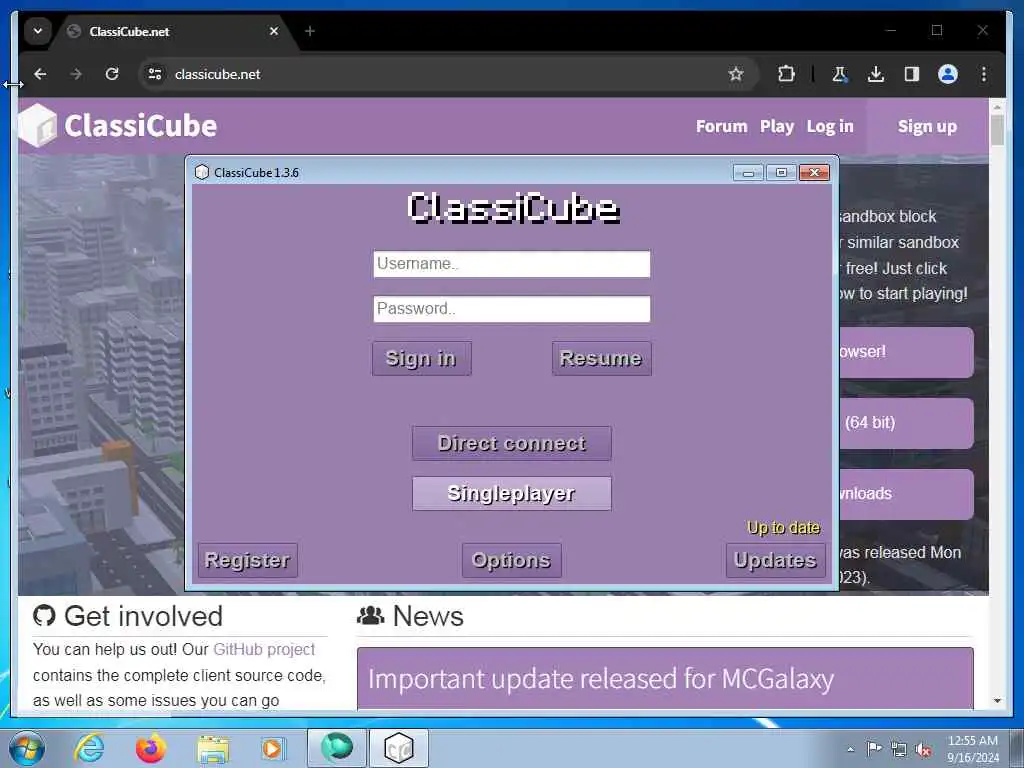The width and height of the screenshot is (1024, 768).
Task: Open the Chrome profile avatar
Action: (948, 74)
